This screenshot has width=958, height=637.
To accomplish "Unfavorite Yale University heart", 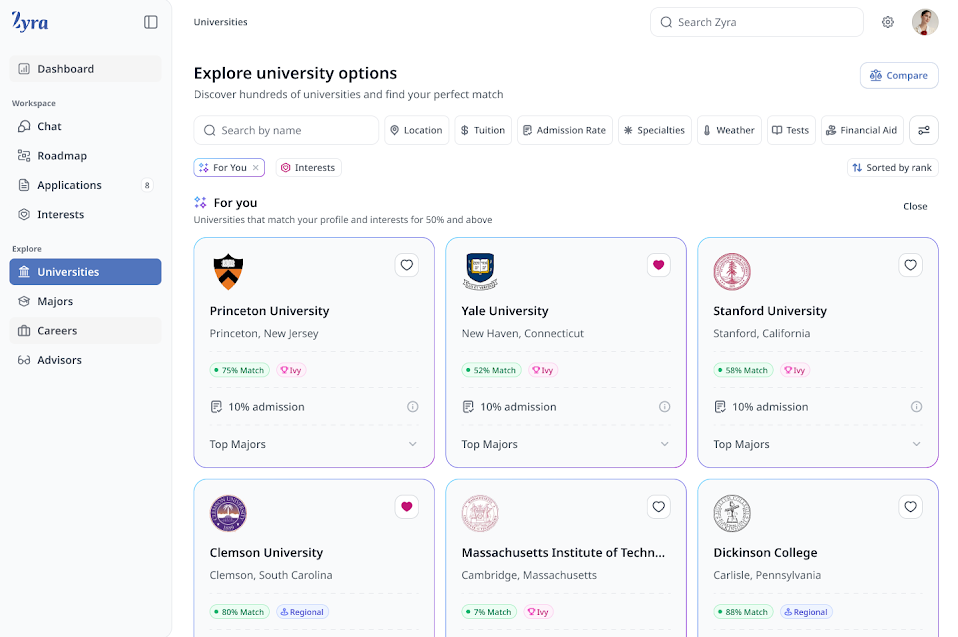I will (659, 265).
